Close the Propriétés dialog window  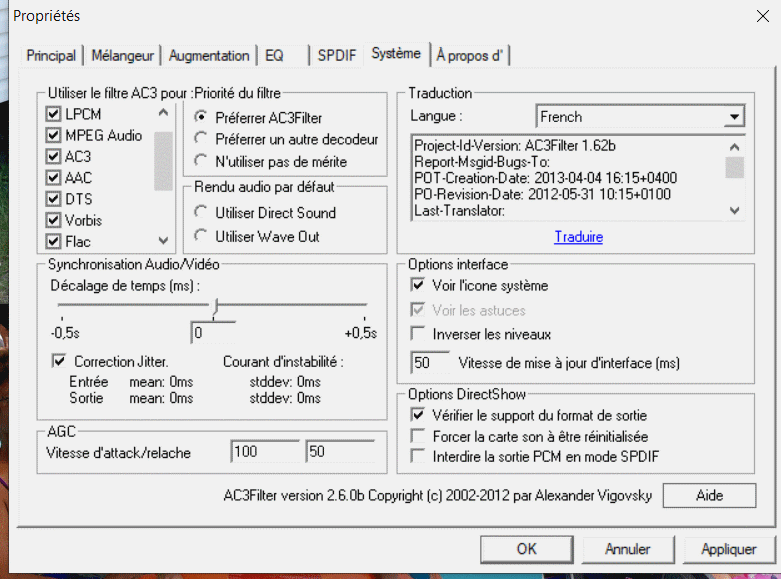click(x=763, y=16)
